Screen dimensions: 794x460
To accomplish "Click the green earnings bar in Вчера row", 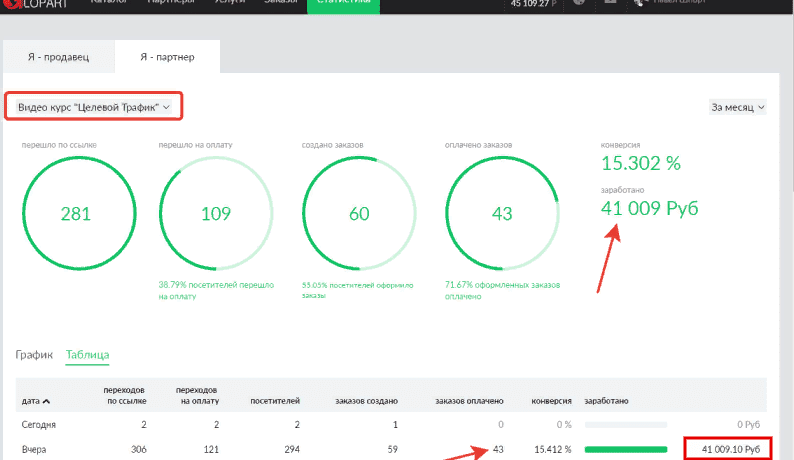I will click(x=626, y=449).
